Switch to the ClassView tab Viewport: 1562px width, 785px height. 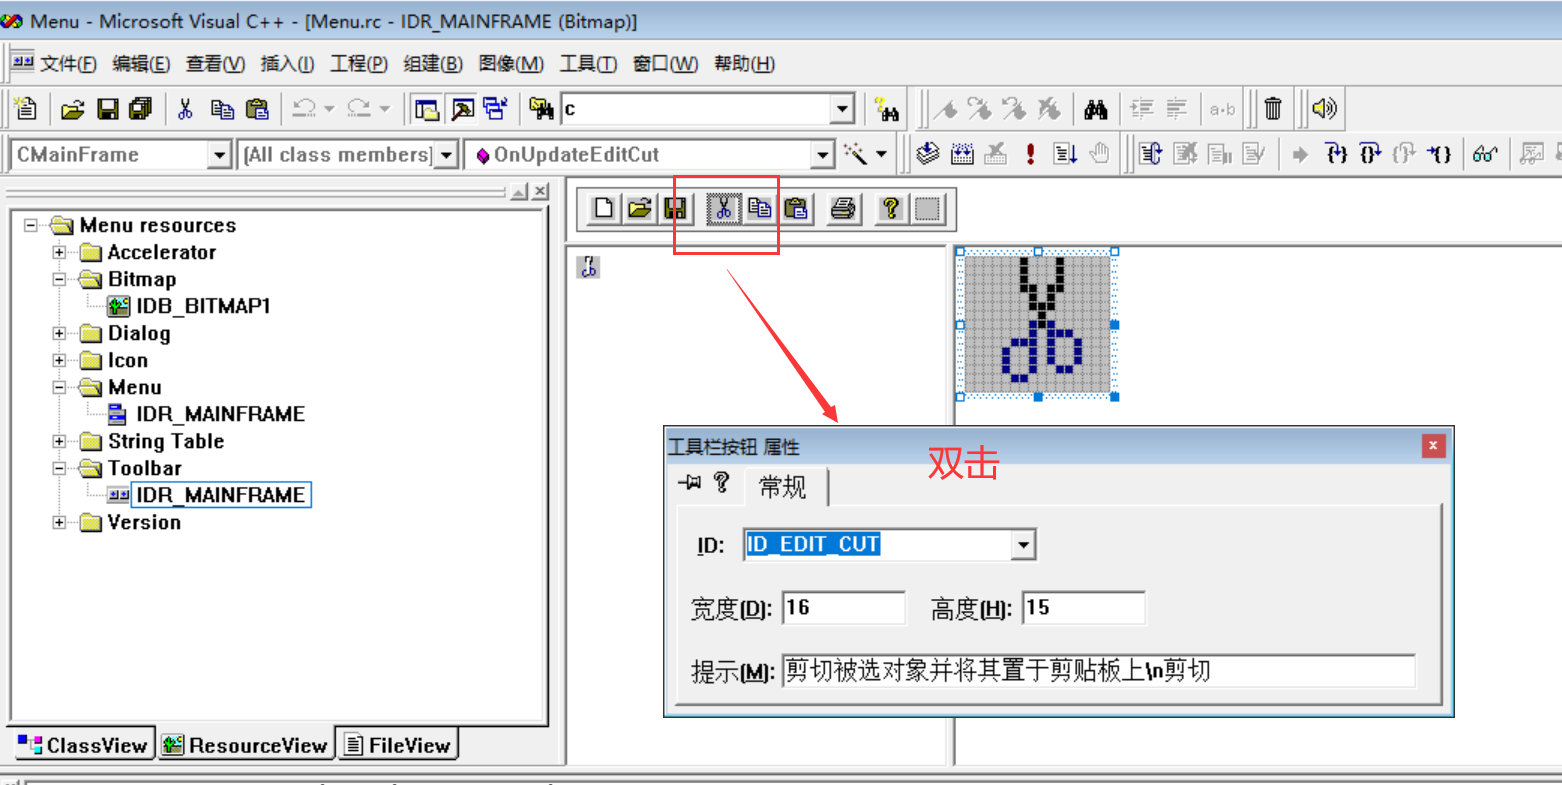coord(83,745)
